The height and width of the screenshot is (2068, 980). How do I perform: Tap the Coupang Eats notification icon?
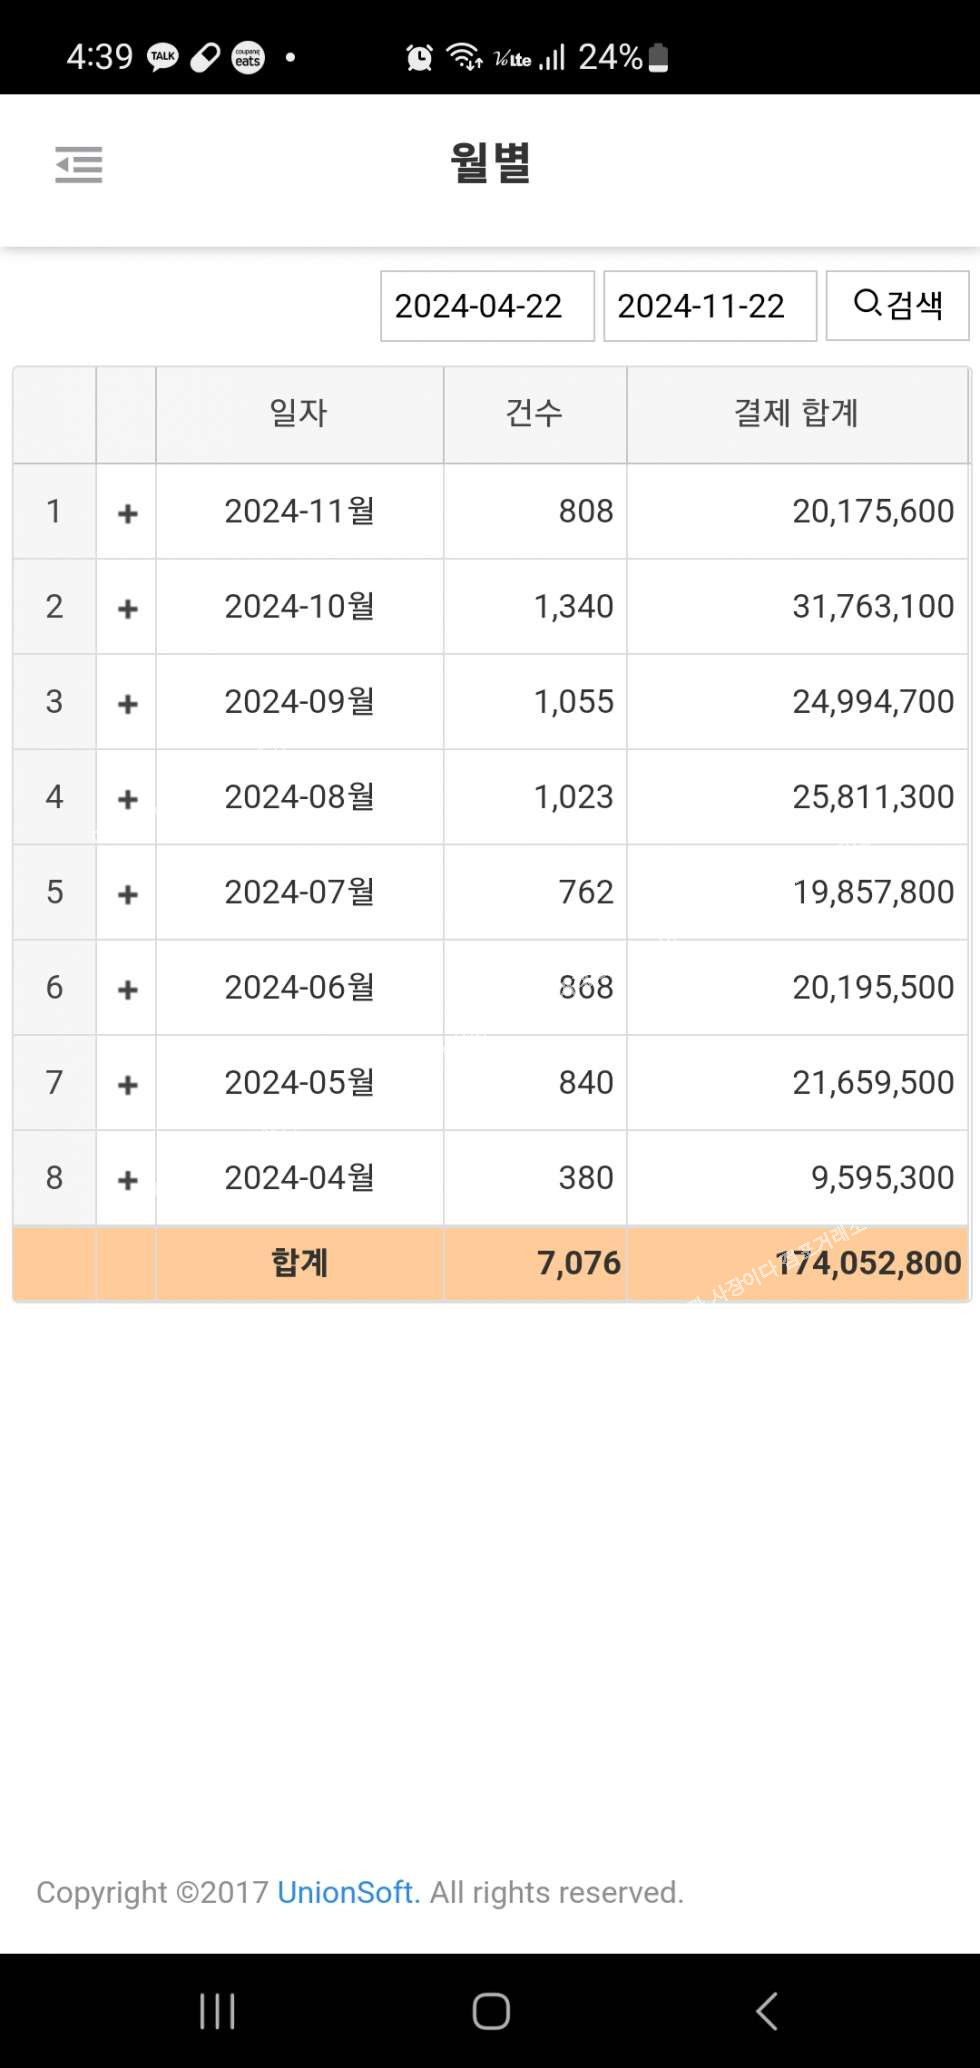click(x=247, y=57)
